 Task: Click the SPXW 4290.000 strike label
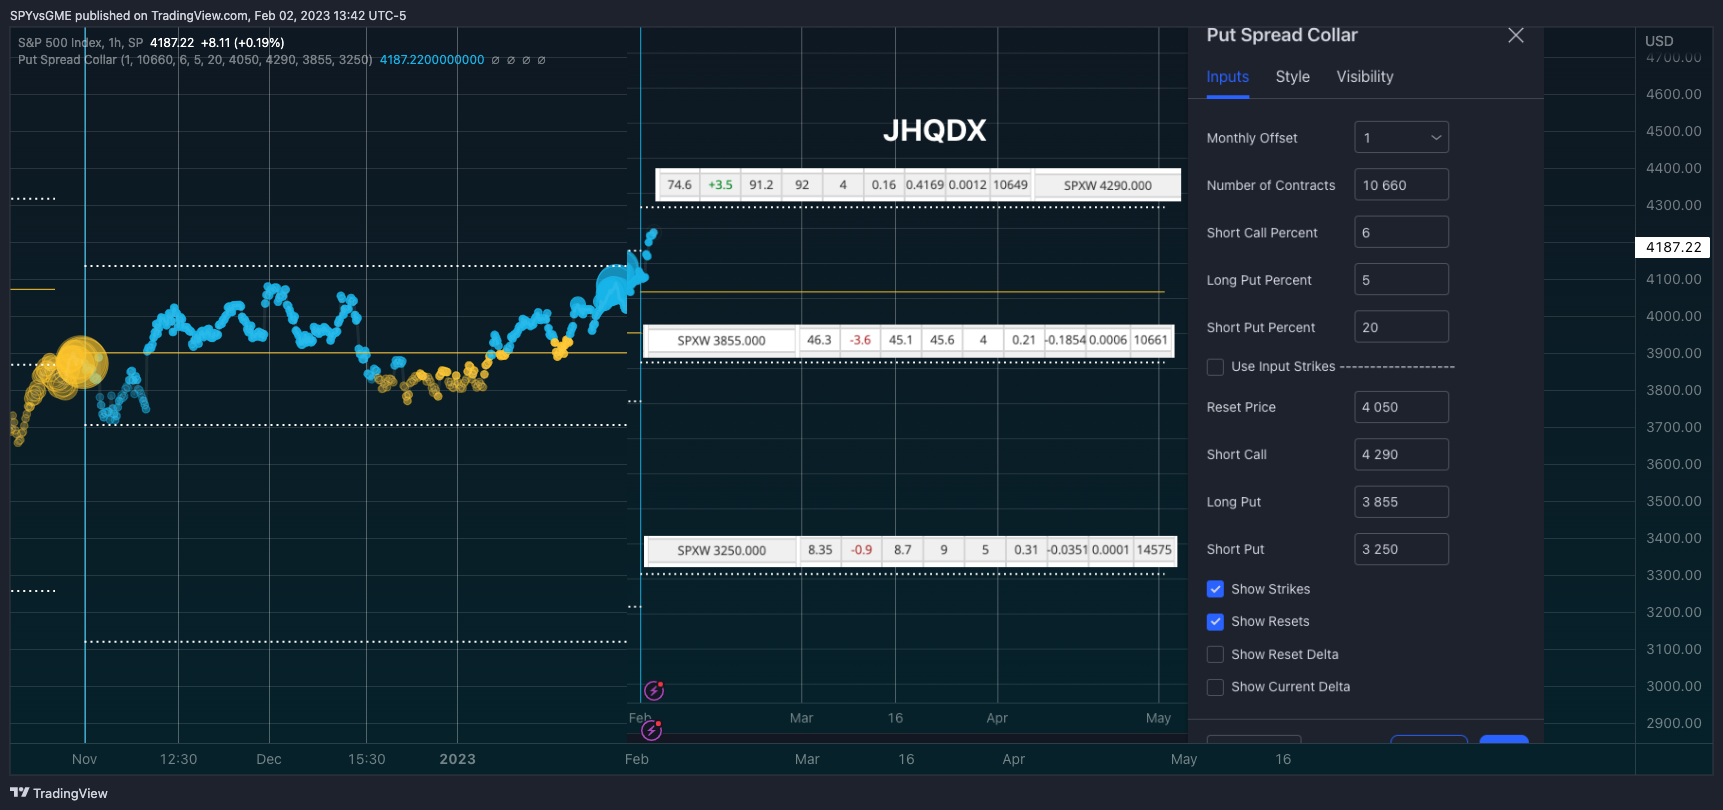tap(1107, 185)
